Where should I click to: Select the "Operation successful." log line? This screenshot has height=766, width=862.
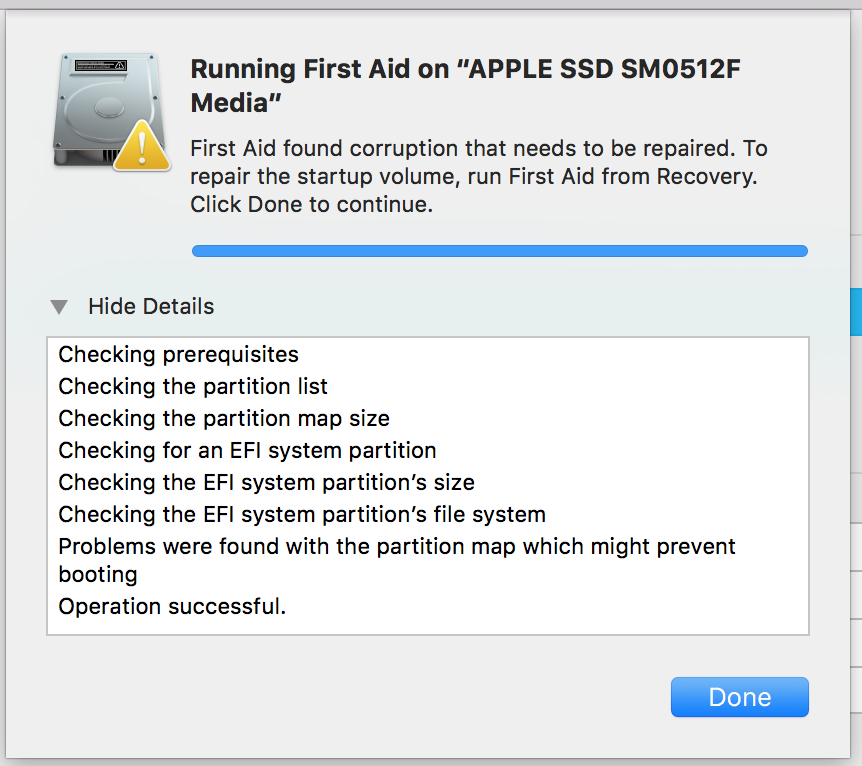172,606
